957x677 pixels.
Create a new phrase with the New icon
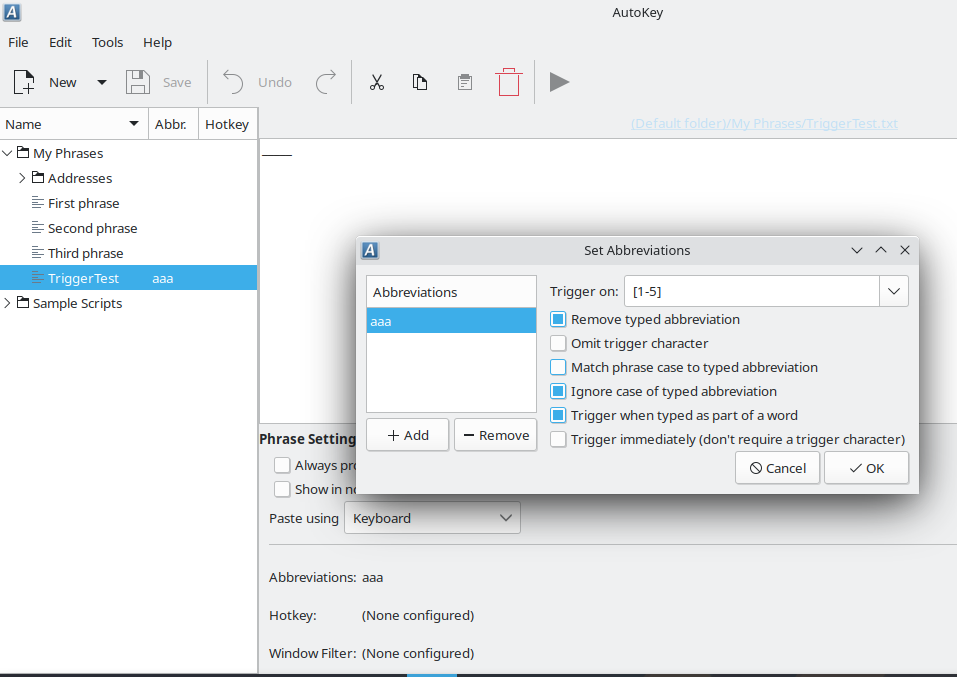click(x=23, y=82)
